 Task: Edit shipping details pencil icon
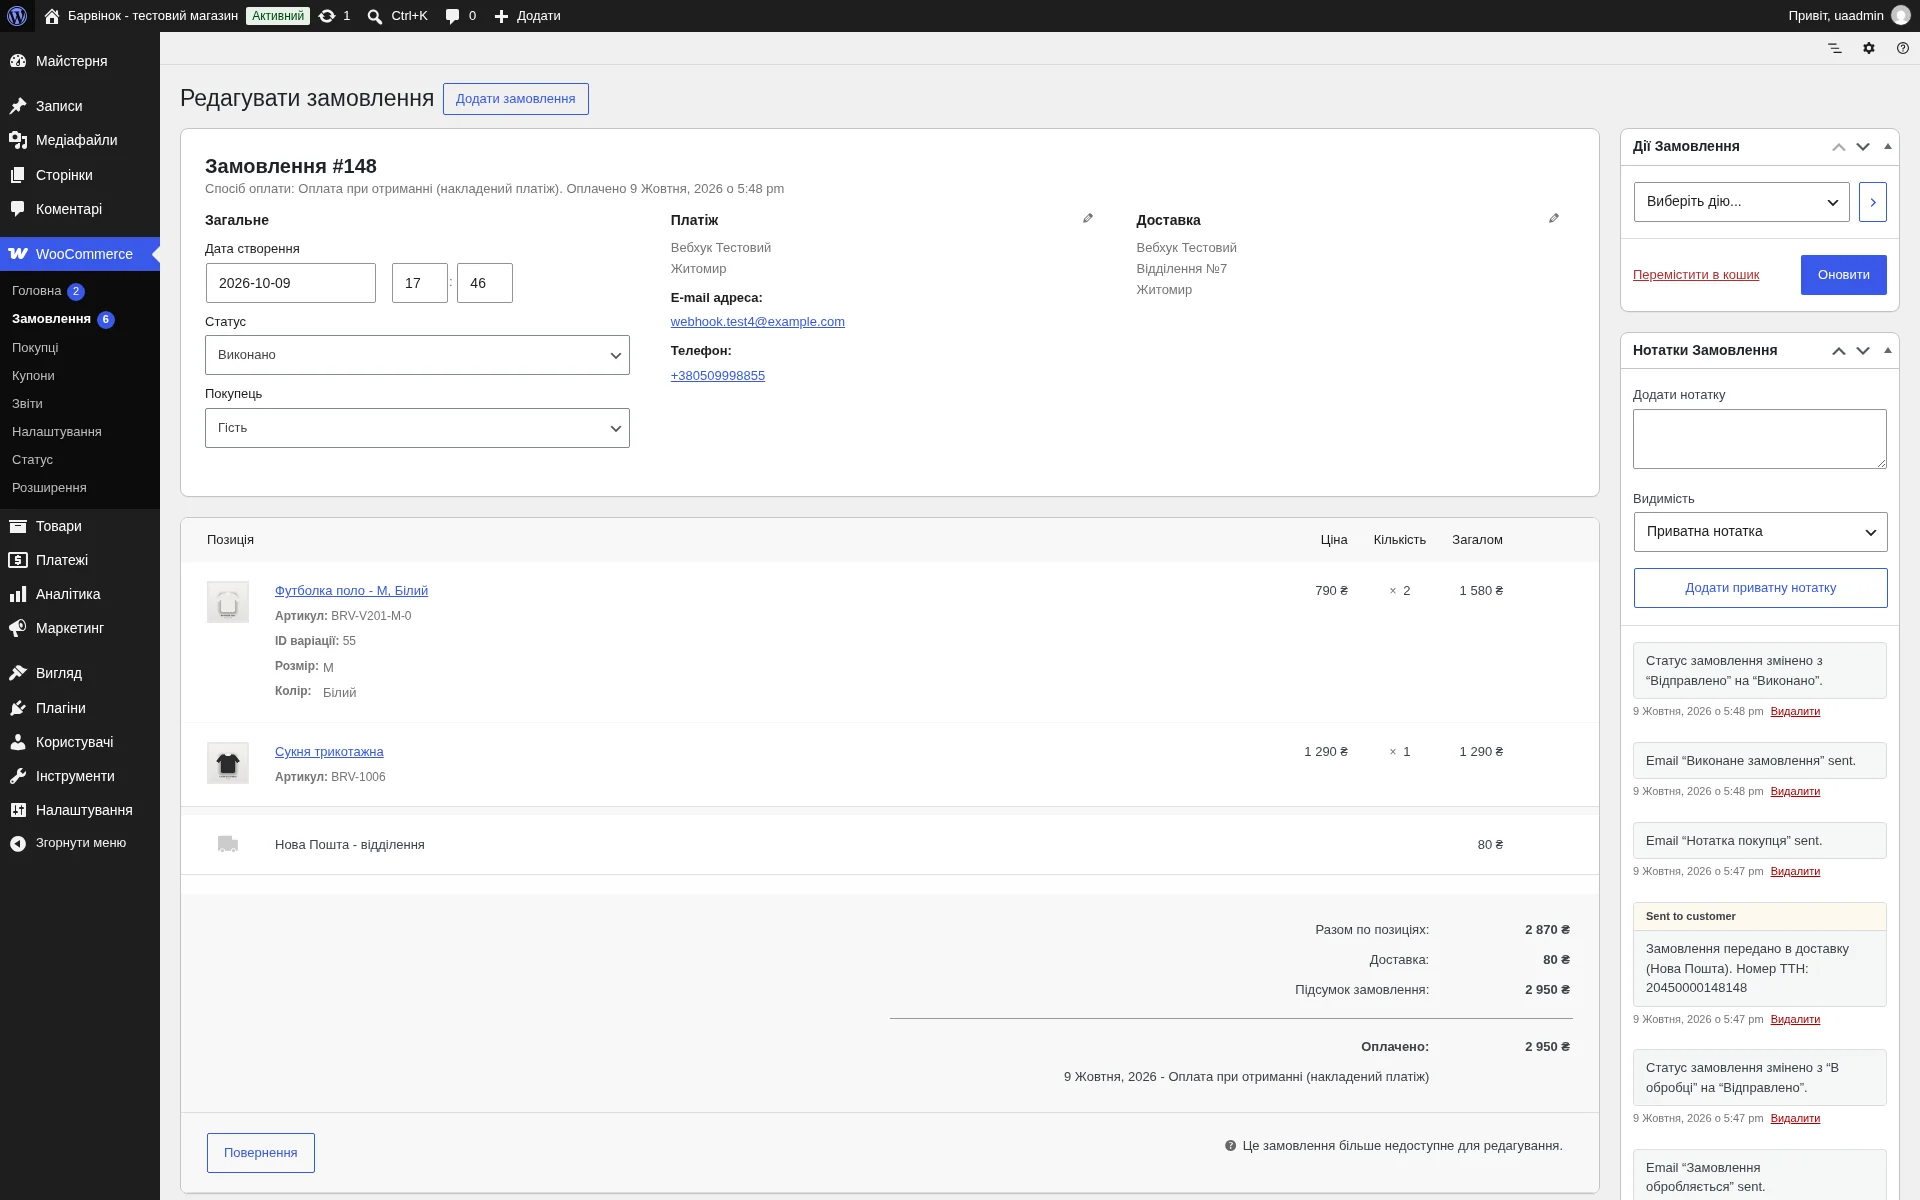pyautogui.click(x=1554, y=218)
